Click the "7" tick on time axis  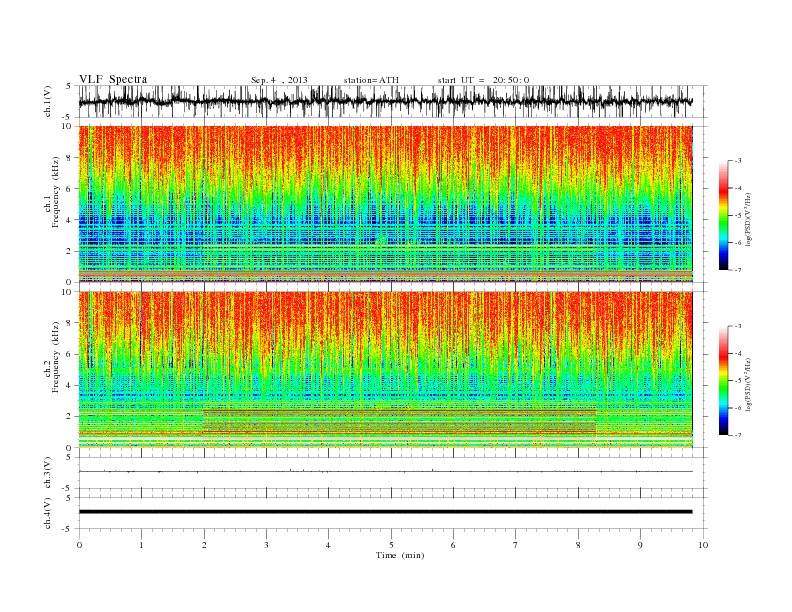[516, 545]
